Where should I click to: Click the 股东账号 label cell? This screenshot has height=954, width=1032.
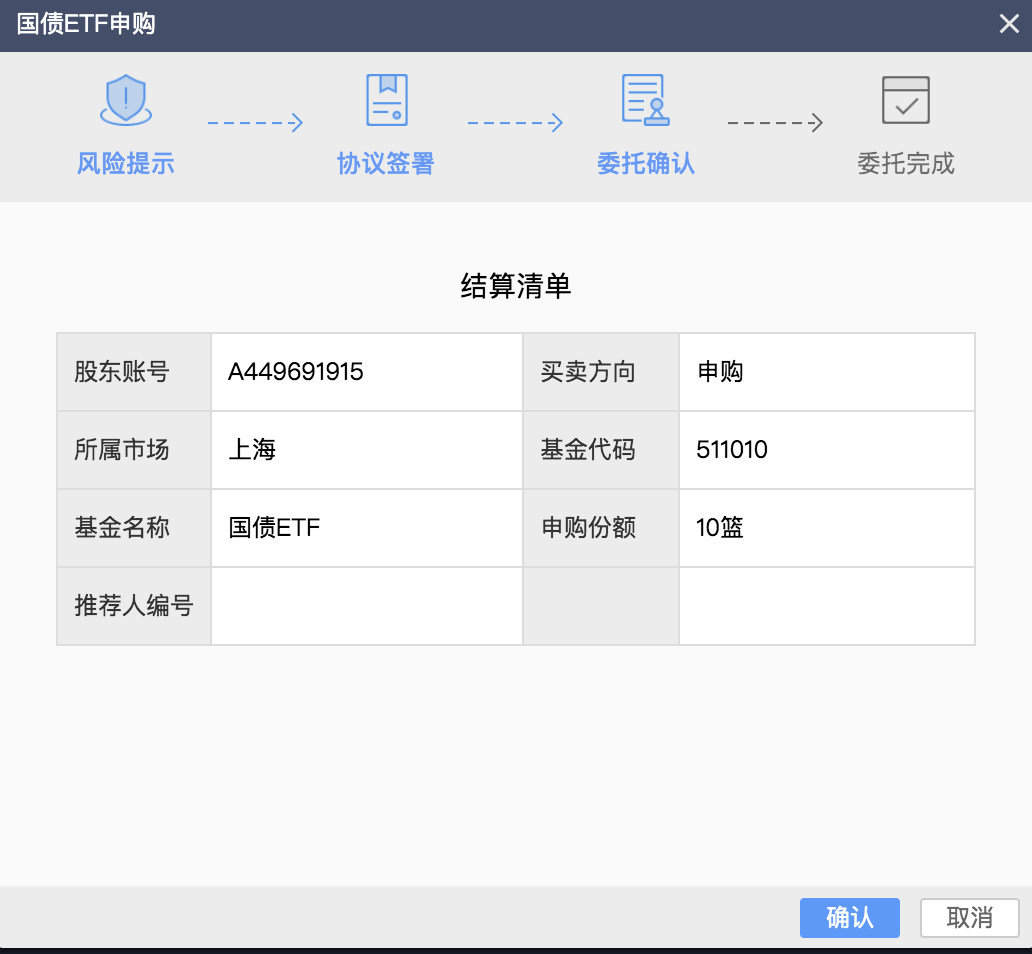pyautogui.click(x=122, y=372)
